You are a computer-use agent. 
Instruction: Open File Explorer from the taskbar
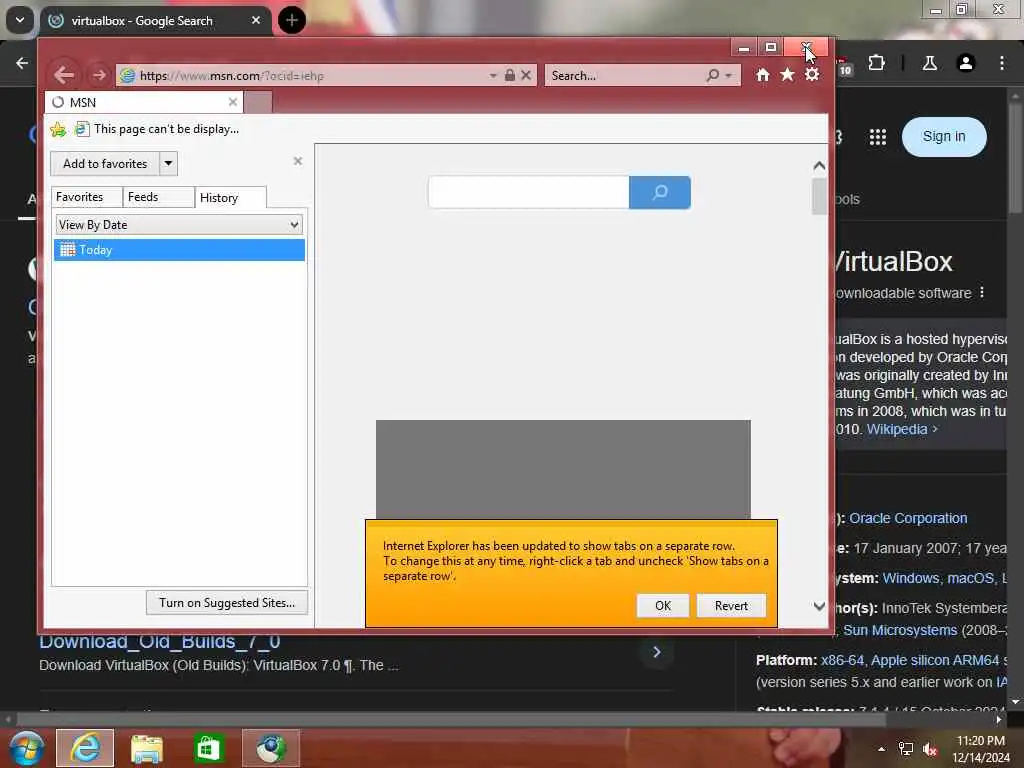146,748
